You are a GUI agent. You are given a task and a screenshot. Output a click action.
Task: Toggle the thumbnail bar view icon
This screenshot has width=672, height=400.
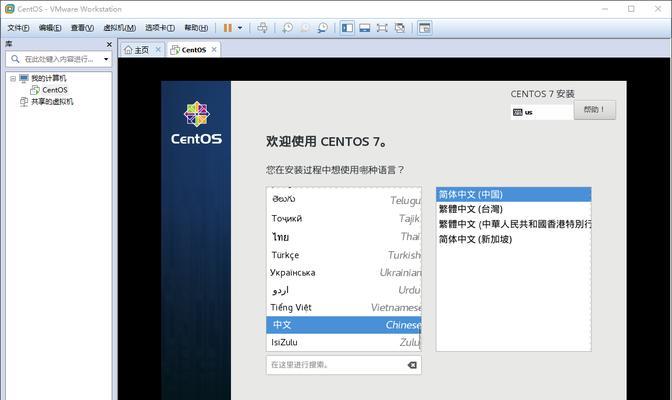pos(365,28)
